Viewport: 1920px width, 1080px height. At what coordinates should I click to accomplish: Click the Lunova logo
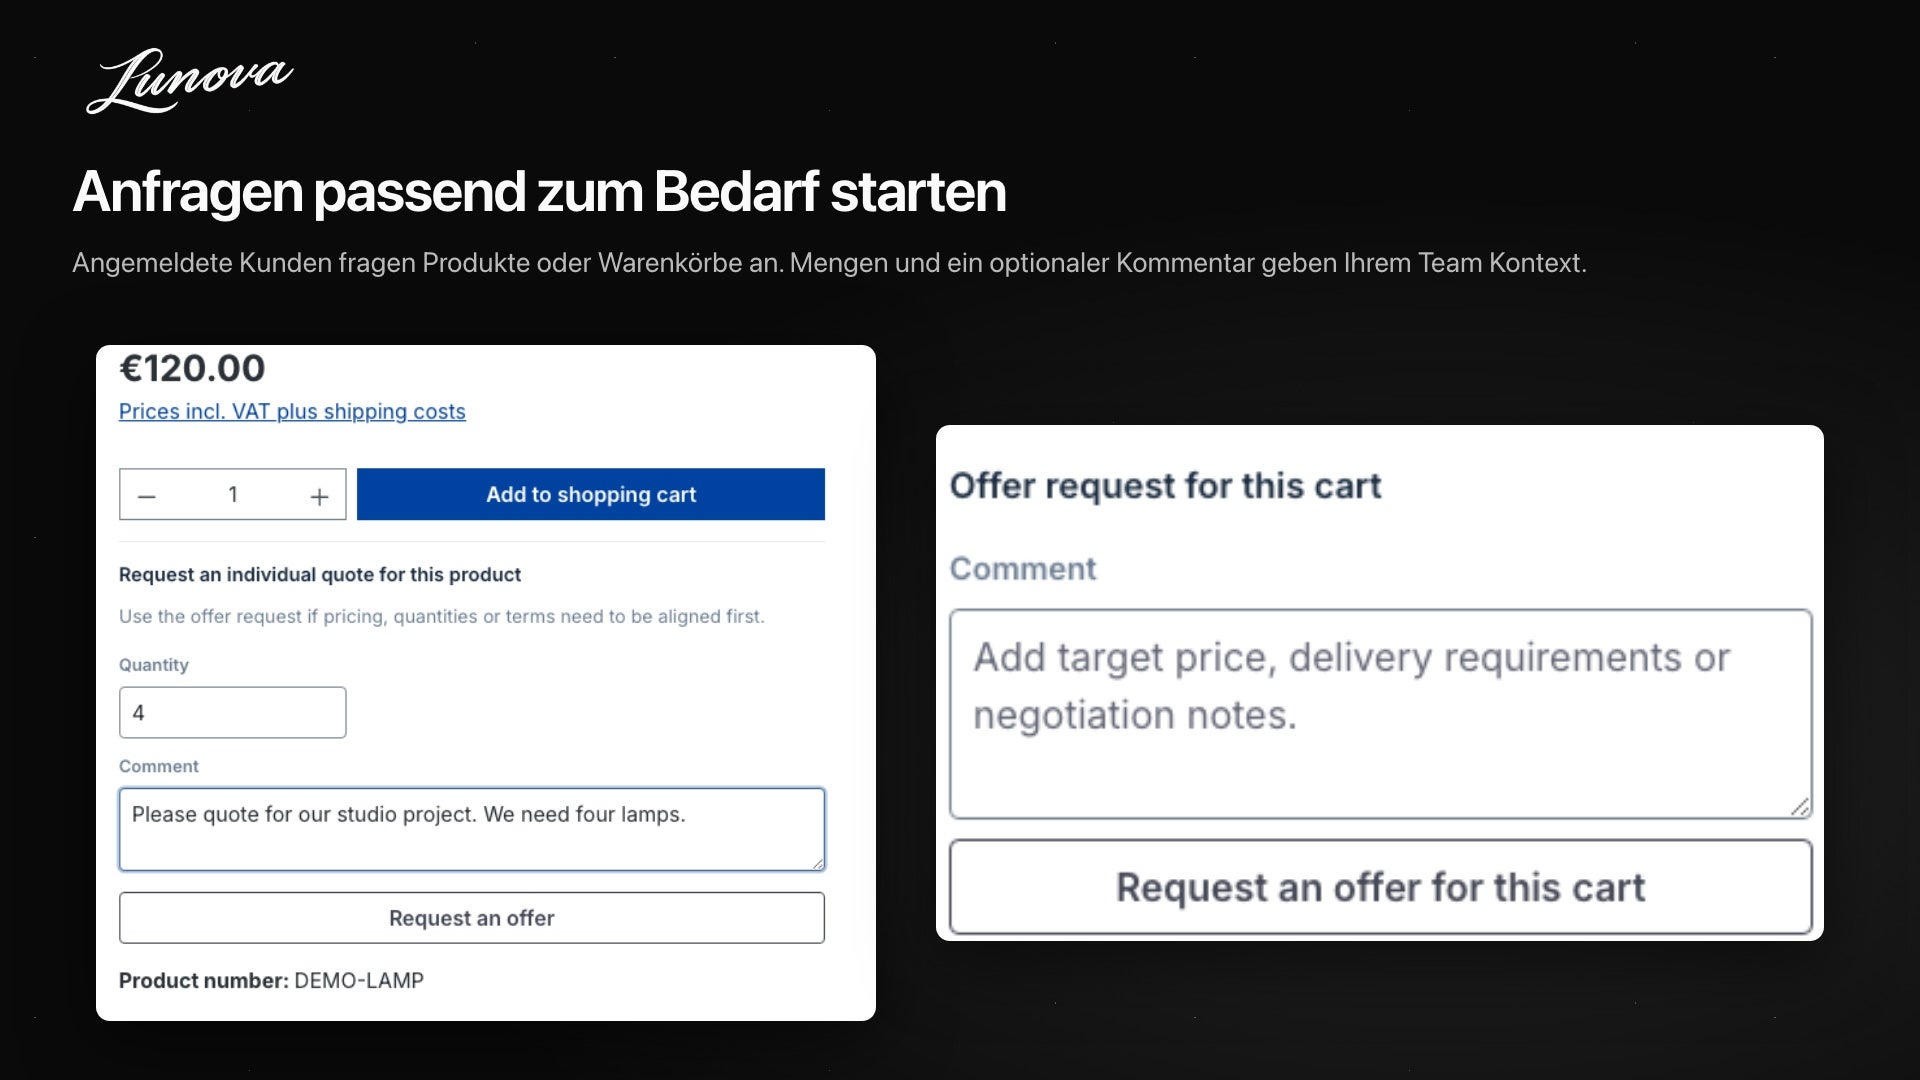point(189,81)
